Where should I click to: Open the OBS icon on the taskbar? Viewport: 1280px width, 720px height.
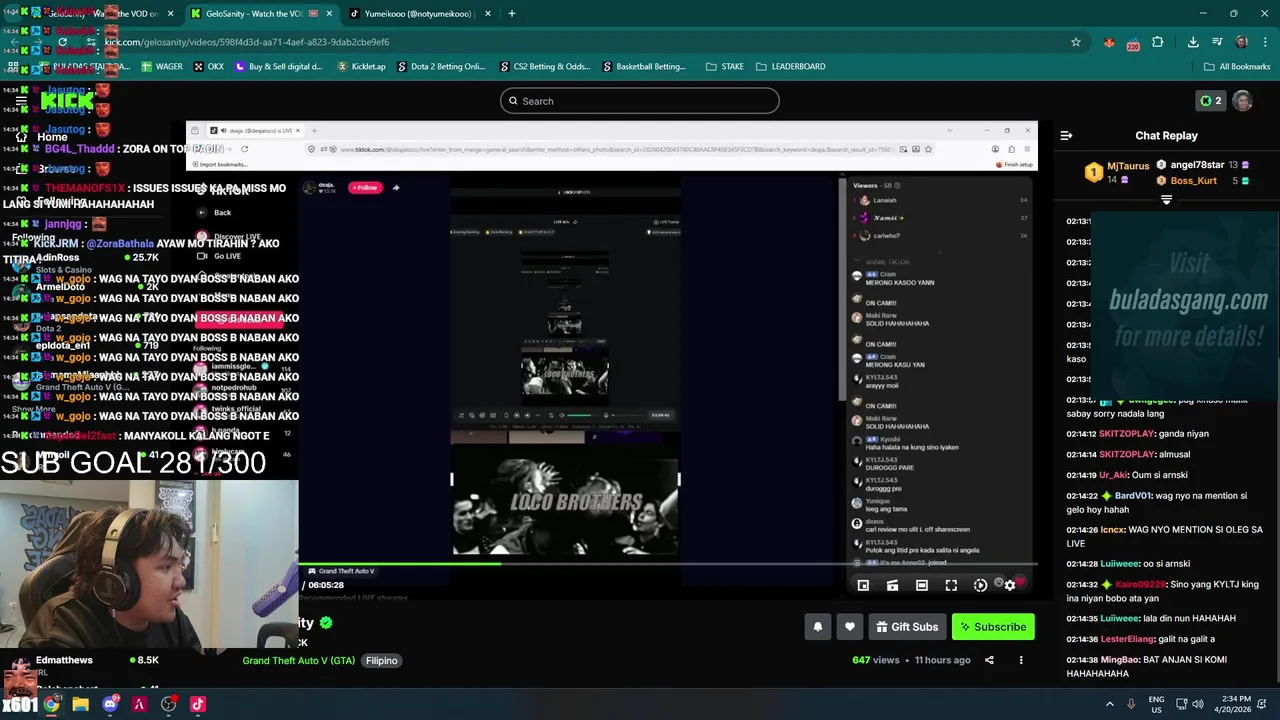click(x=168, y=704)
